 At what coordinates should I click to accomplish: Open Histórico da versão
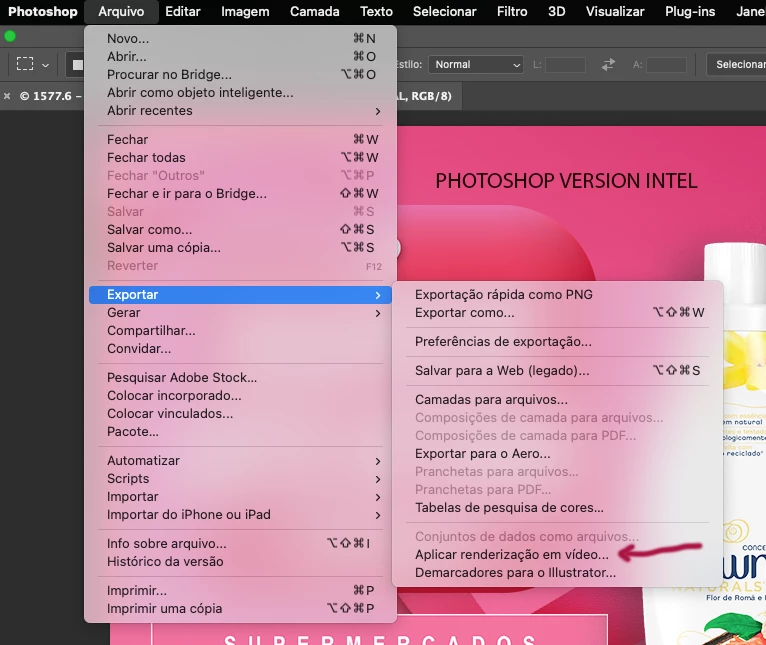point(240,562)
